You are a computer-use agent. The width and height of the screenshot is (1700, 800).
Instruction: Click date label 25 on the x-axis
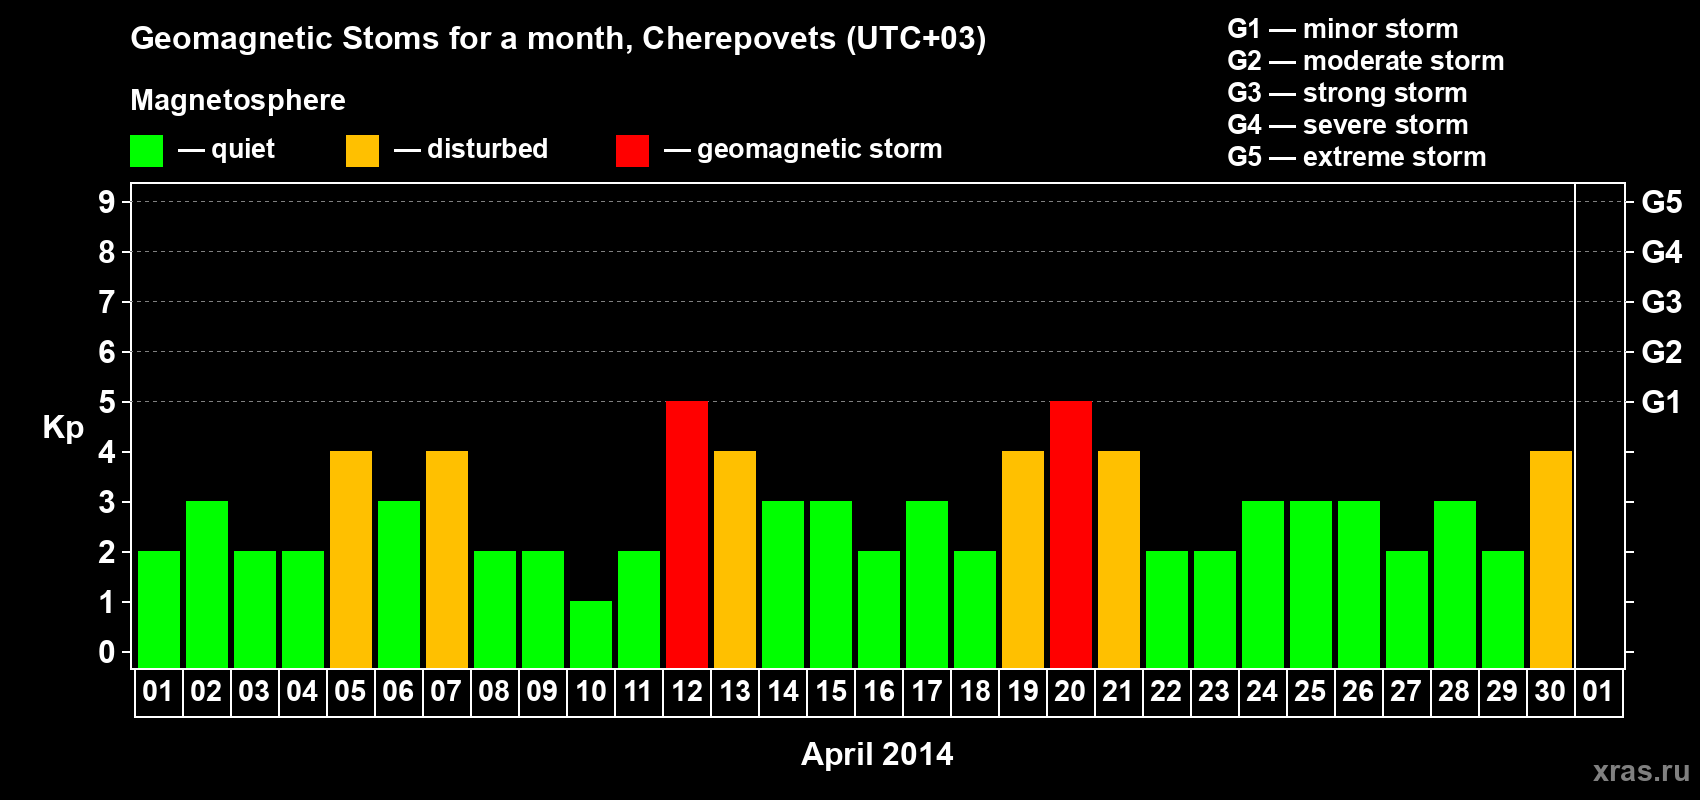point(1310,692)
